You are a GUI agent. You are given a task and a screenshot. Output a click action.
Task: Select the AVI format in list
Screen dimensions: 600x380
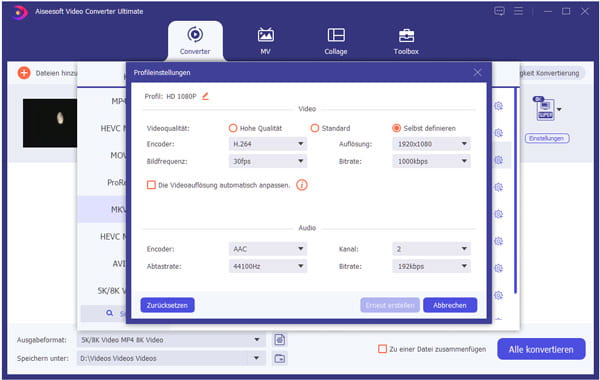pyautogui.click(x=102, y=264)
